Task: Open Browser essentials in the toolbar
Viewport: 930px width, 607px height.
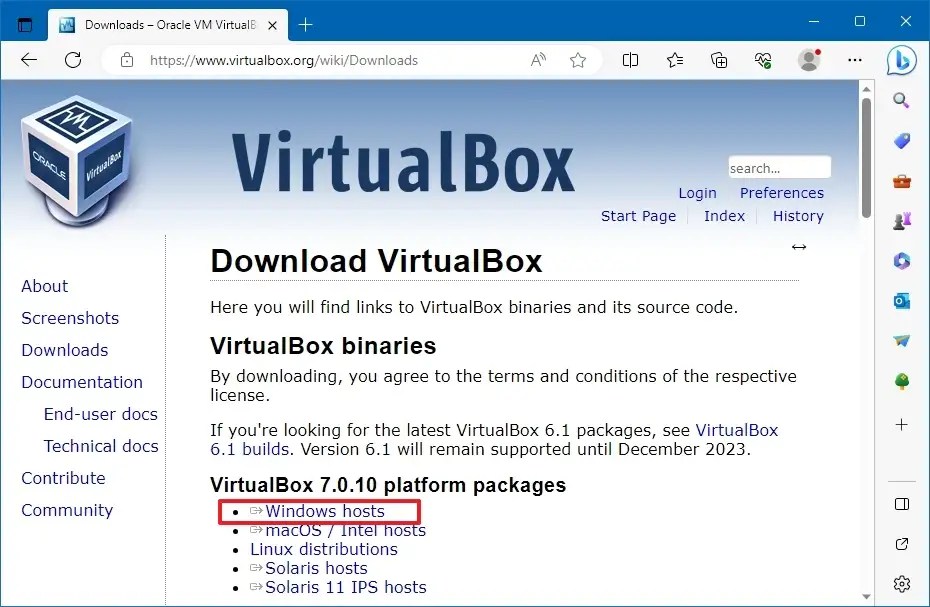Action: click(763, 60)
